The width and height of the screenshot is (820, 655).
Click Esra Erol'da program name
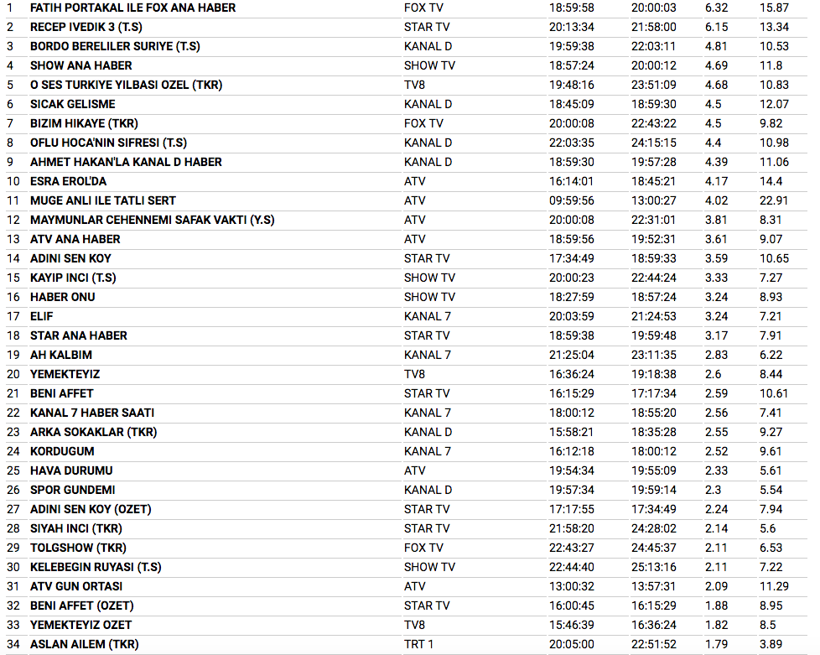point(68,181)
